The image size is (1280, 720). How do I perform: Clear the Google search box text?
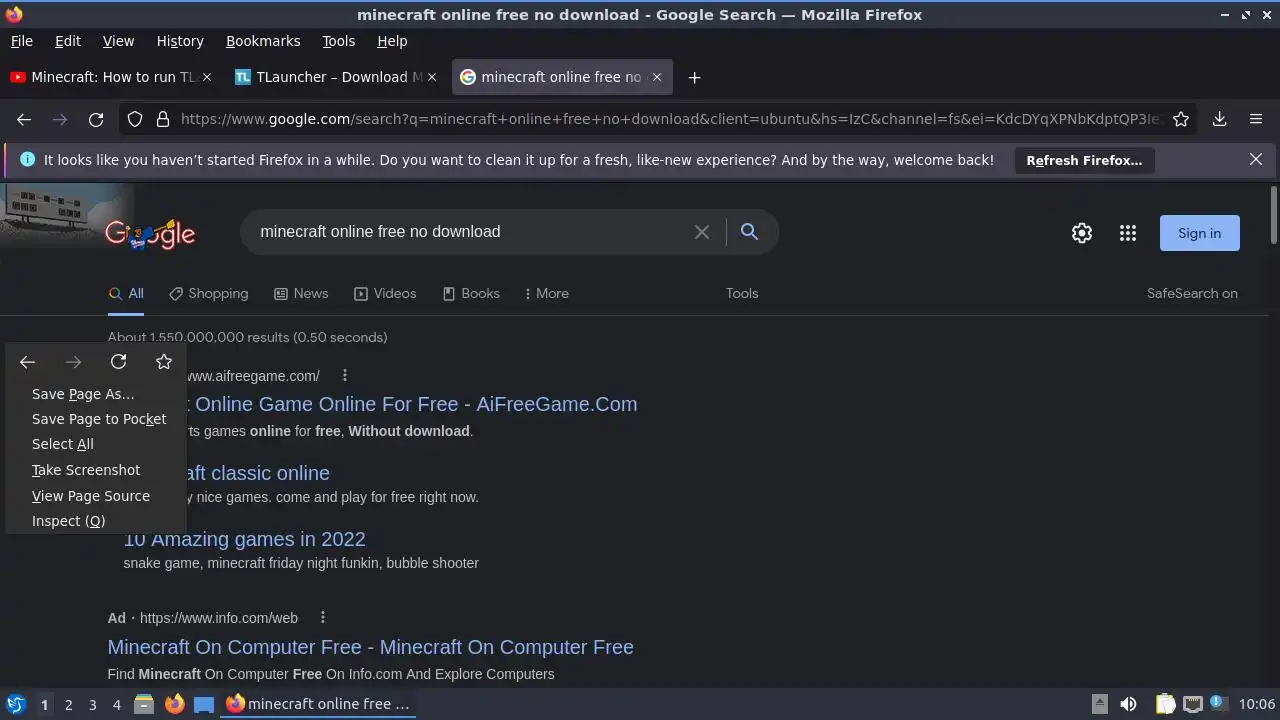(x=702, y=232)
